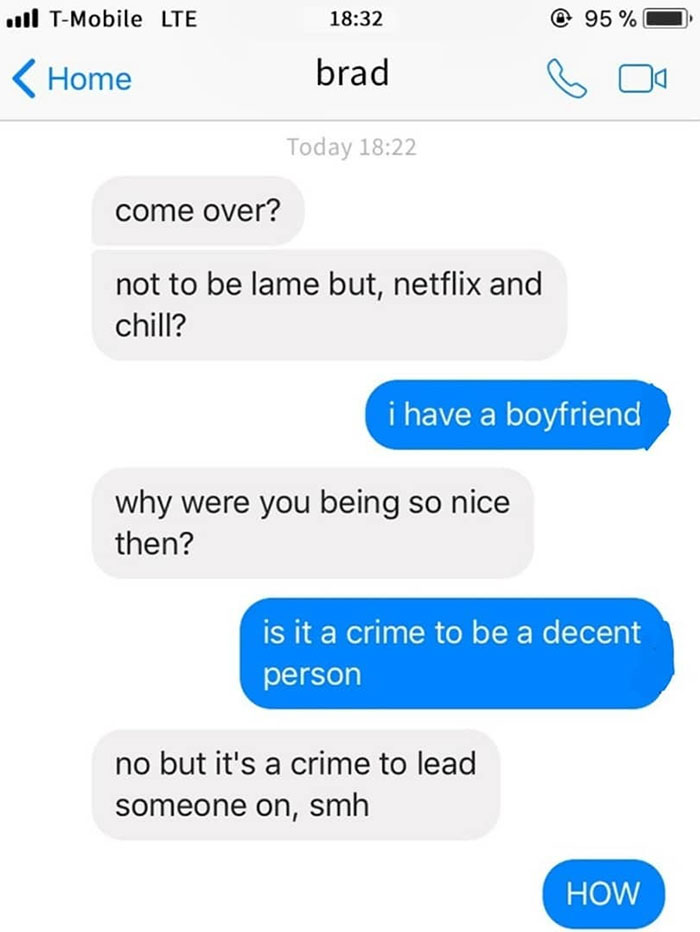Open brad's contact name header
Screen dimensions: 700x932
pyautogui.click(x=352, y=73)
